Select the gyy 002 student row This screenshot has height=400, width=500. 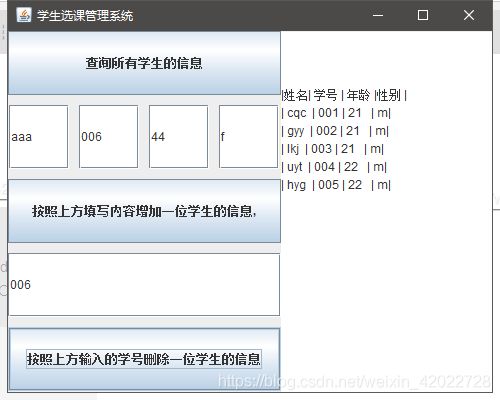[x=335, y=131]
